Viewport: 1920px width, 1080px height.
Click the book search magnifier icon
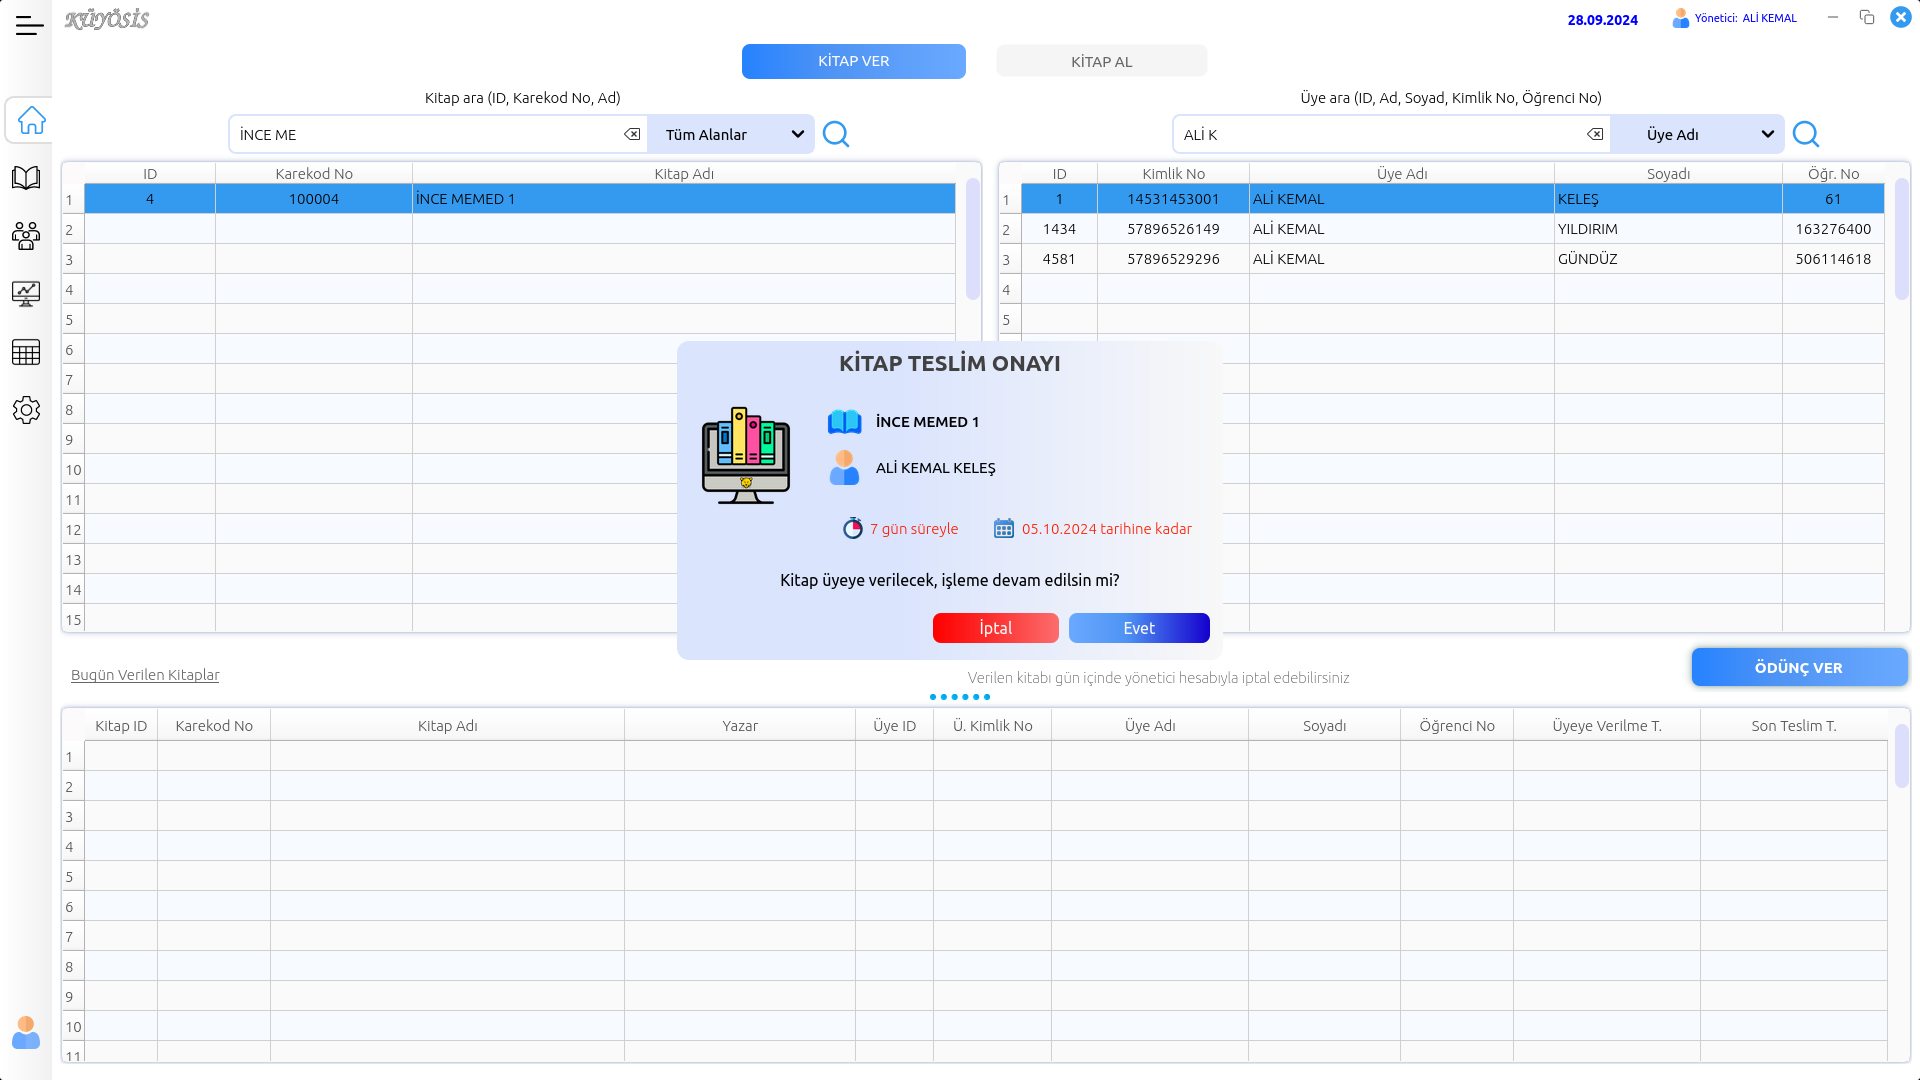tap(836, 134)
